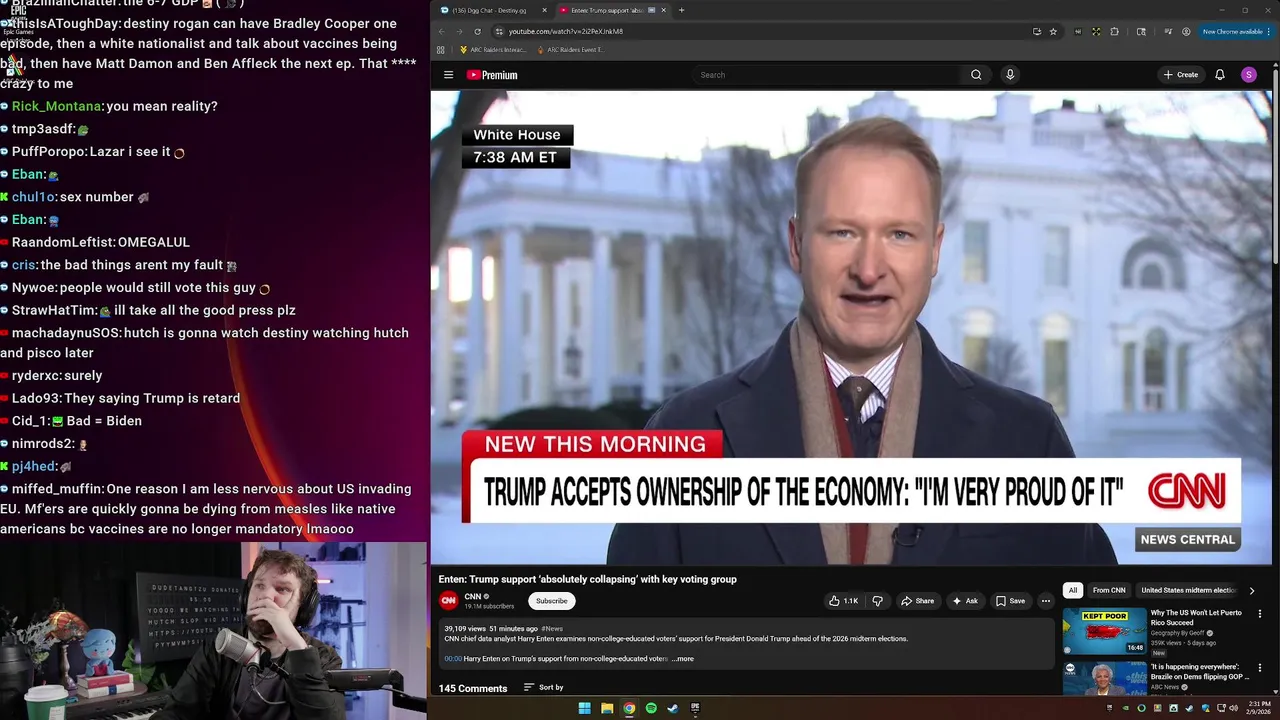Open options for Brazile GOP video
The image size is (1280, 720).
point(1260,668)
